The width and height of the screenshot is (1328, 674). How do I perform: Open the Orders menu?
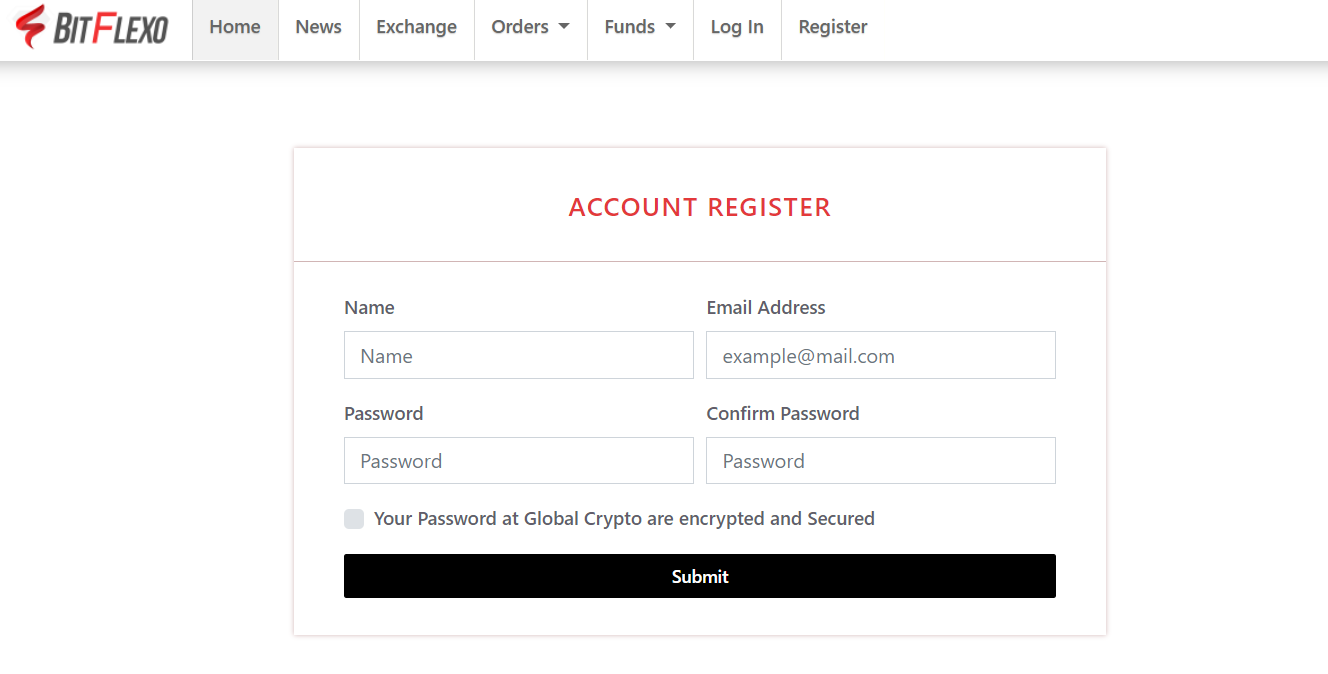point(520,28)
